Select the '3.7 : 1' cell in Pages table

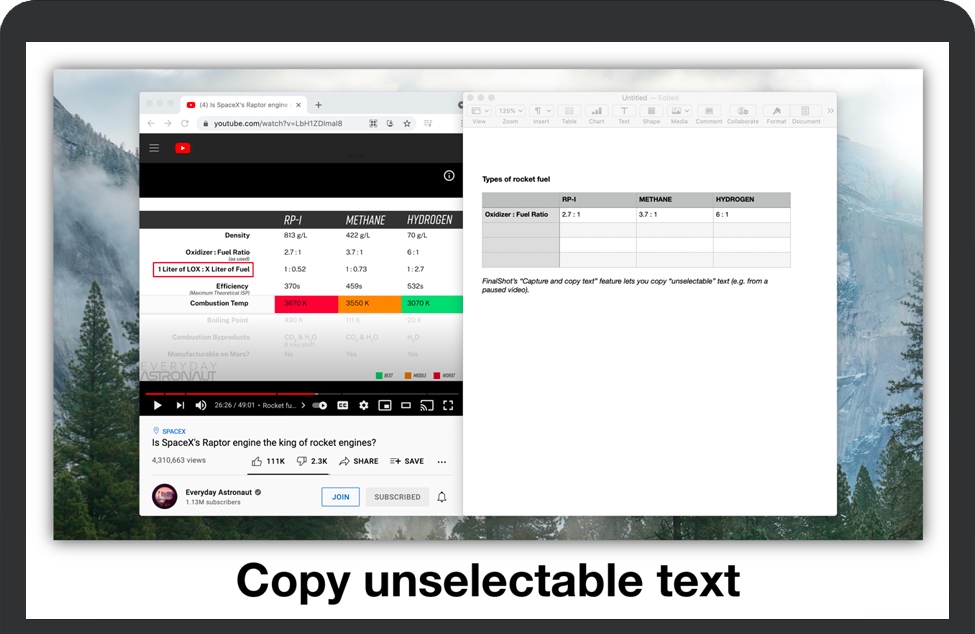point(675,214)
